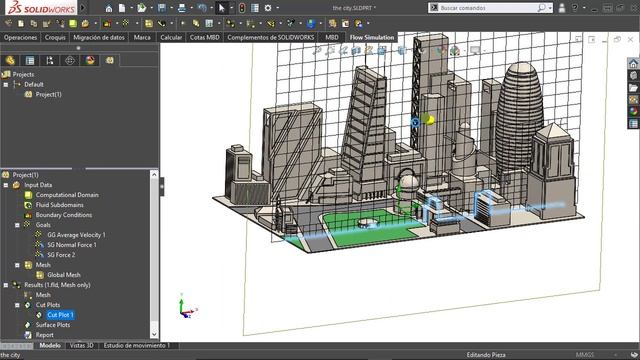Image resolution: width=640 pixels, height=360 pixels.
Task: Open the Cotas MBD tab
Action: pyautogui.click(x=204, y=38)
